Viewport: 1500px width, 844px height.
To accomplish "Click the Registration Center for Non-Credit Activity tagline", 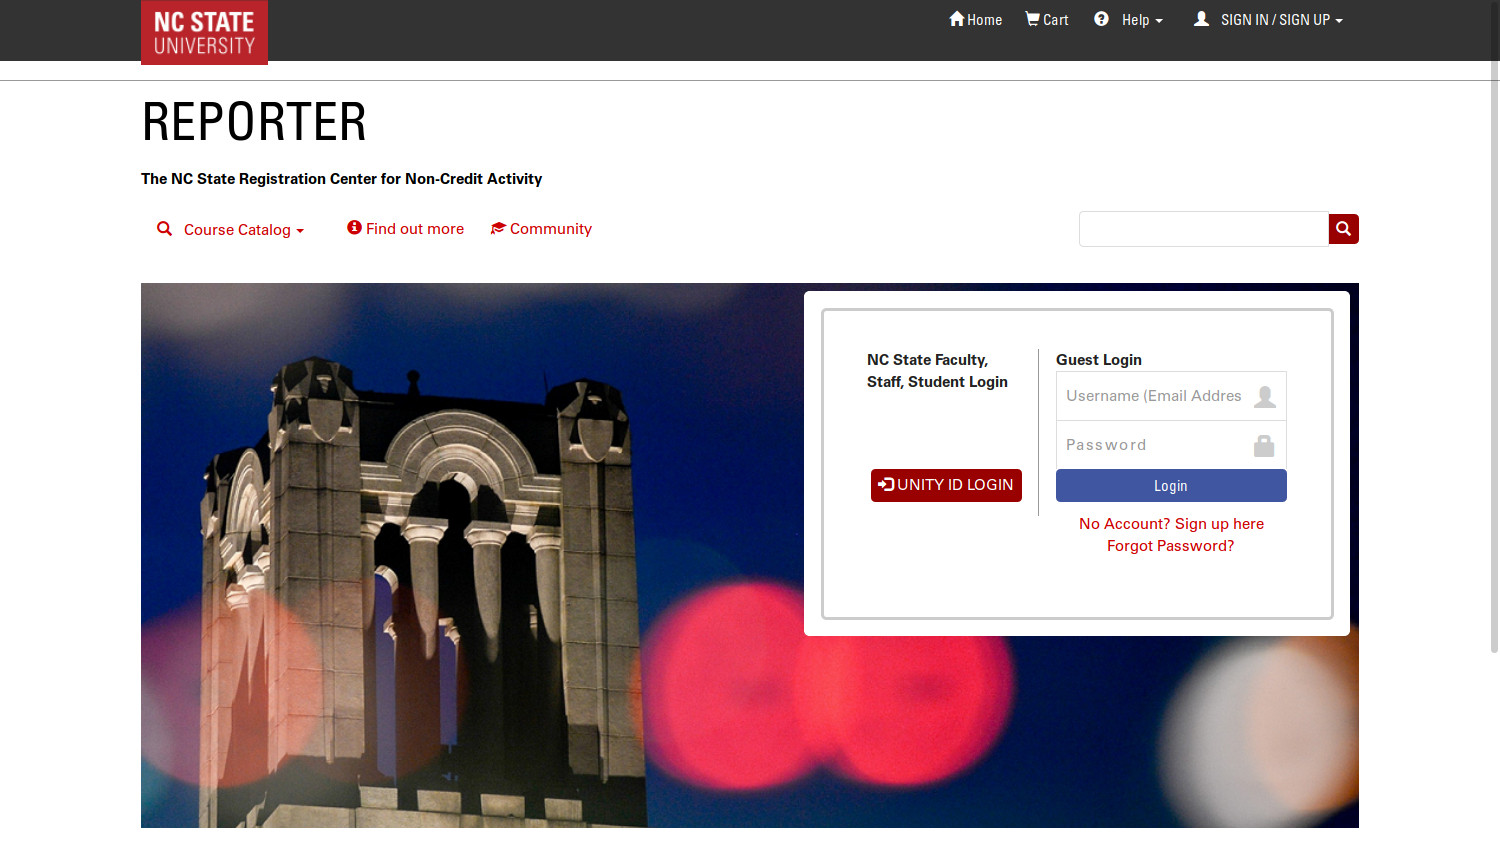I will pos(341,178).
